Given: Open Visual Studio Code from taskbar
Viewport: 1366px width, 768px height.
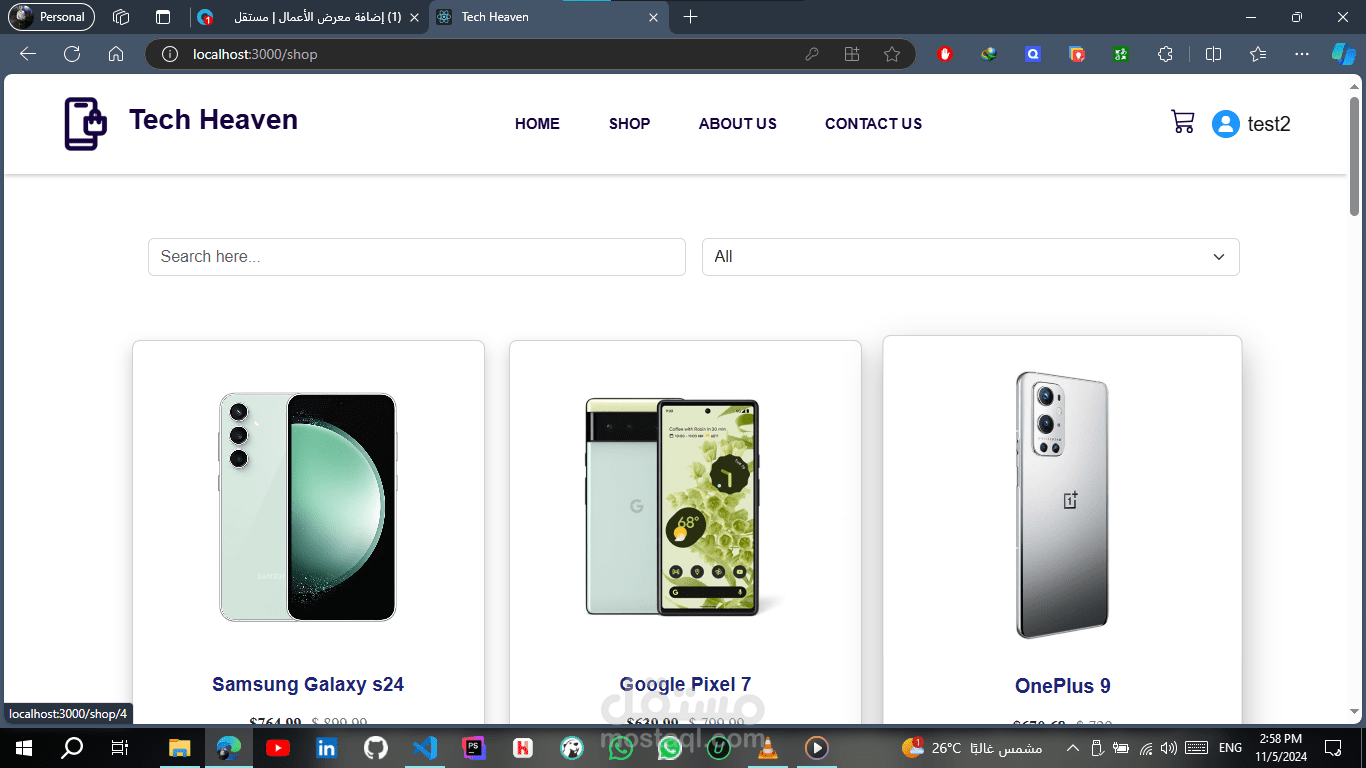Looking at the screenshot, I should 424,747.
